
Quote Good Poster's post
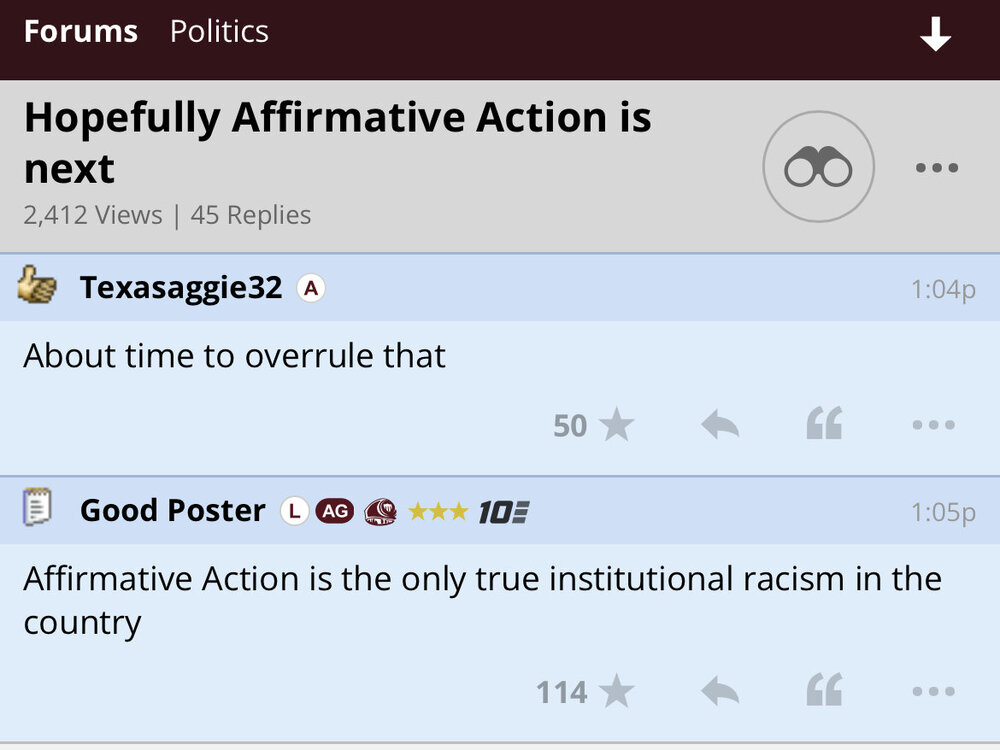825,691
